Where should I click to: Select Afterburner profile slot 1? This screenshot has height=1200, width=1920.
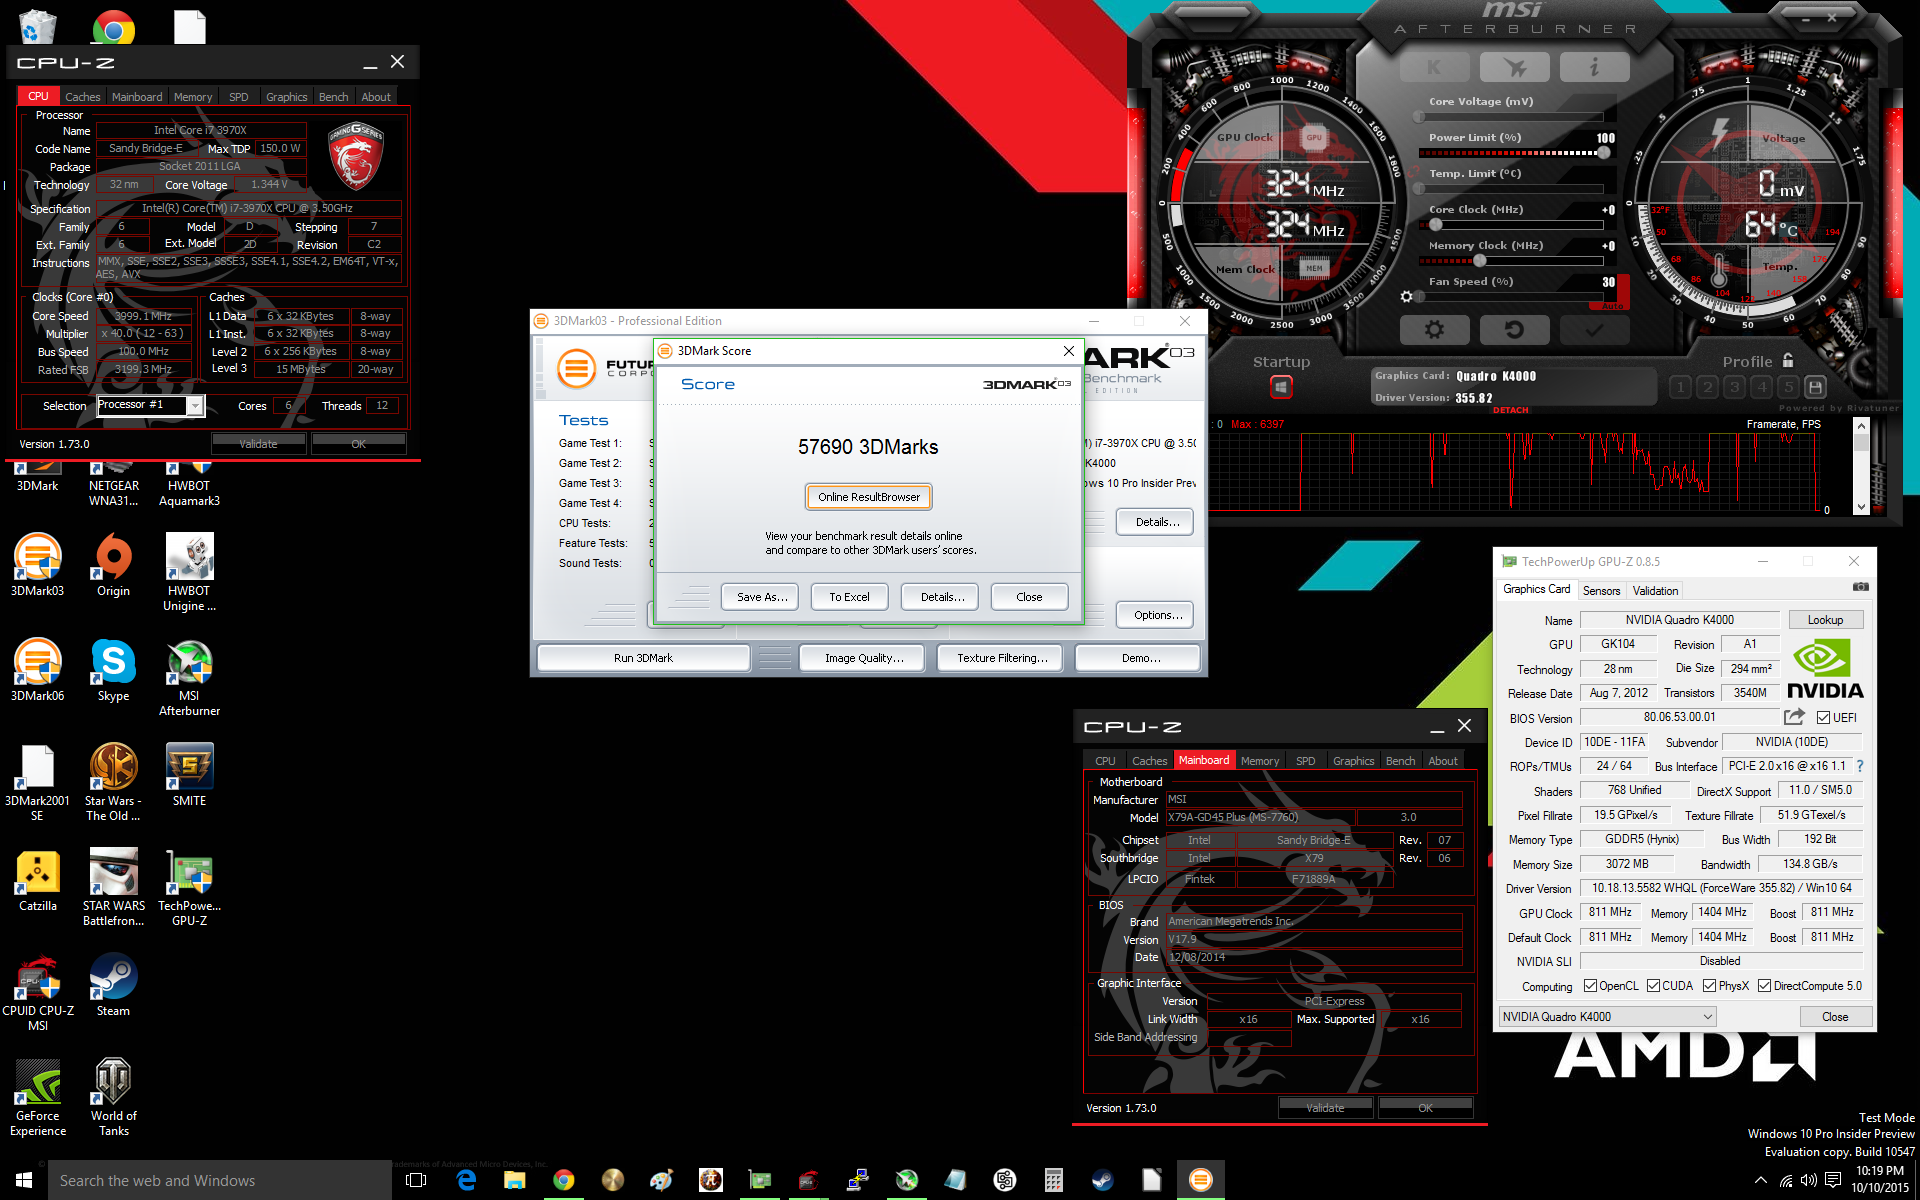[x=1681, y=387]
